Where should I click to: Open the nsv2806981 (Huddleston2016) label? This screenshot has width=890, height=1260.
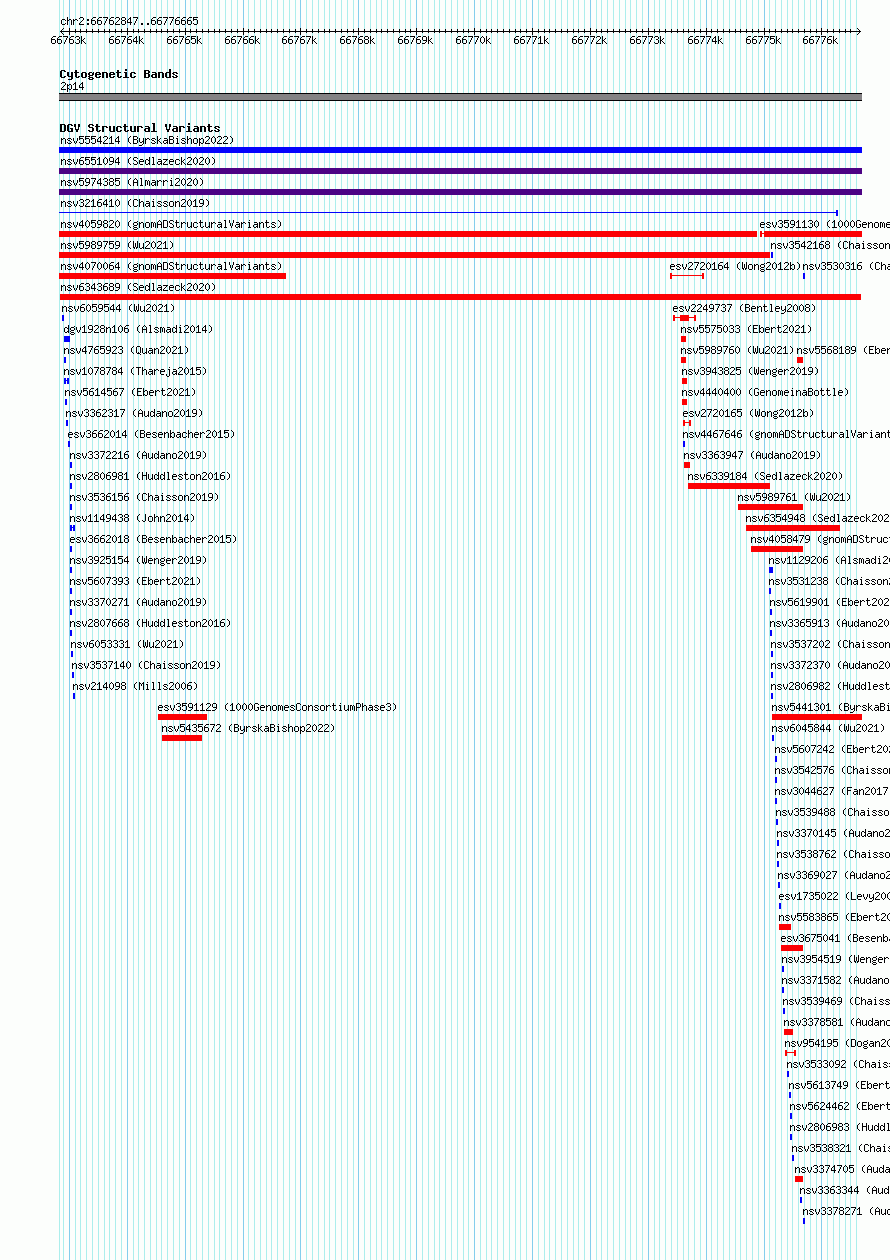[150, 476]
